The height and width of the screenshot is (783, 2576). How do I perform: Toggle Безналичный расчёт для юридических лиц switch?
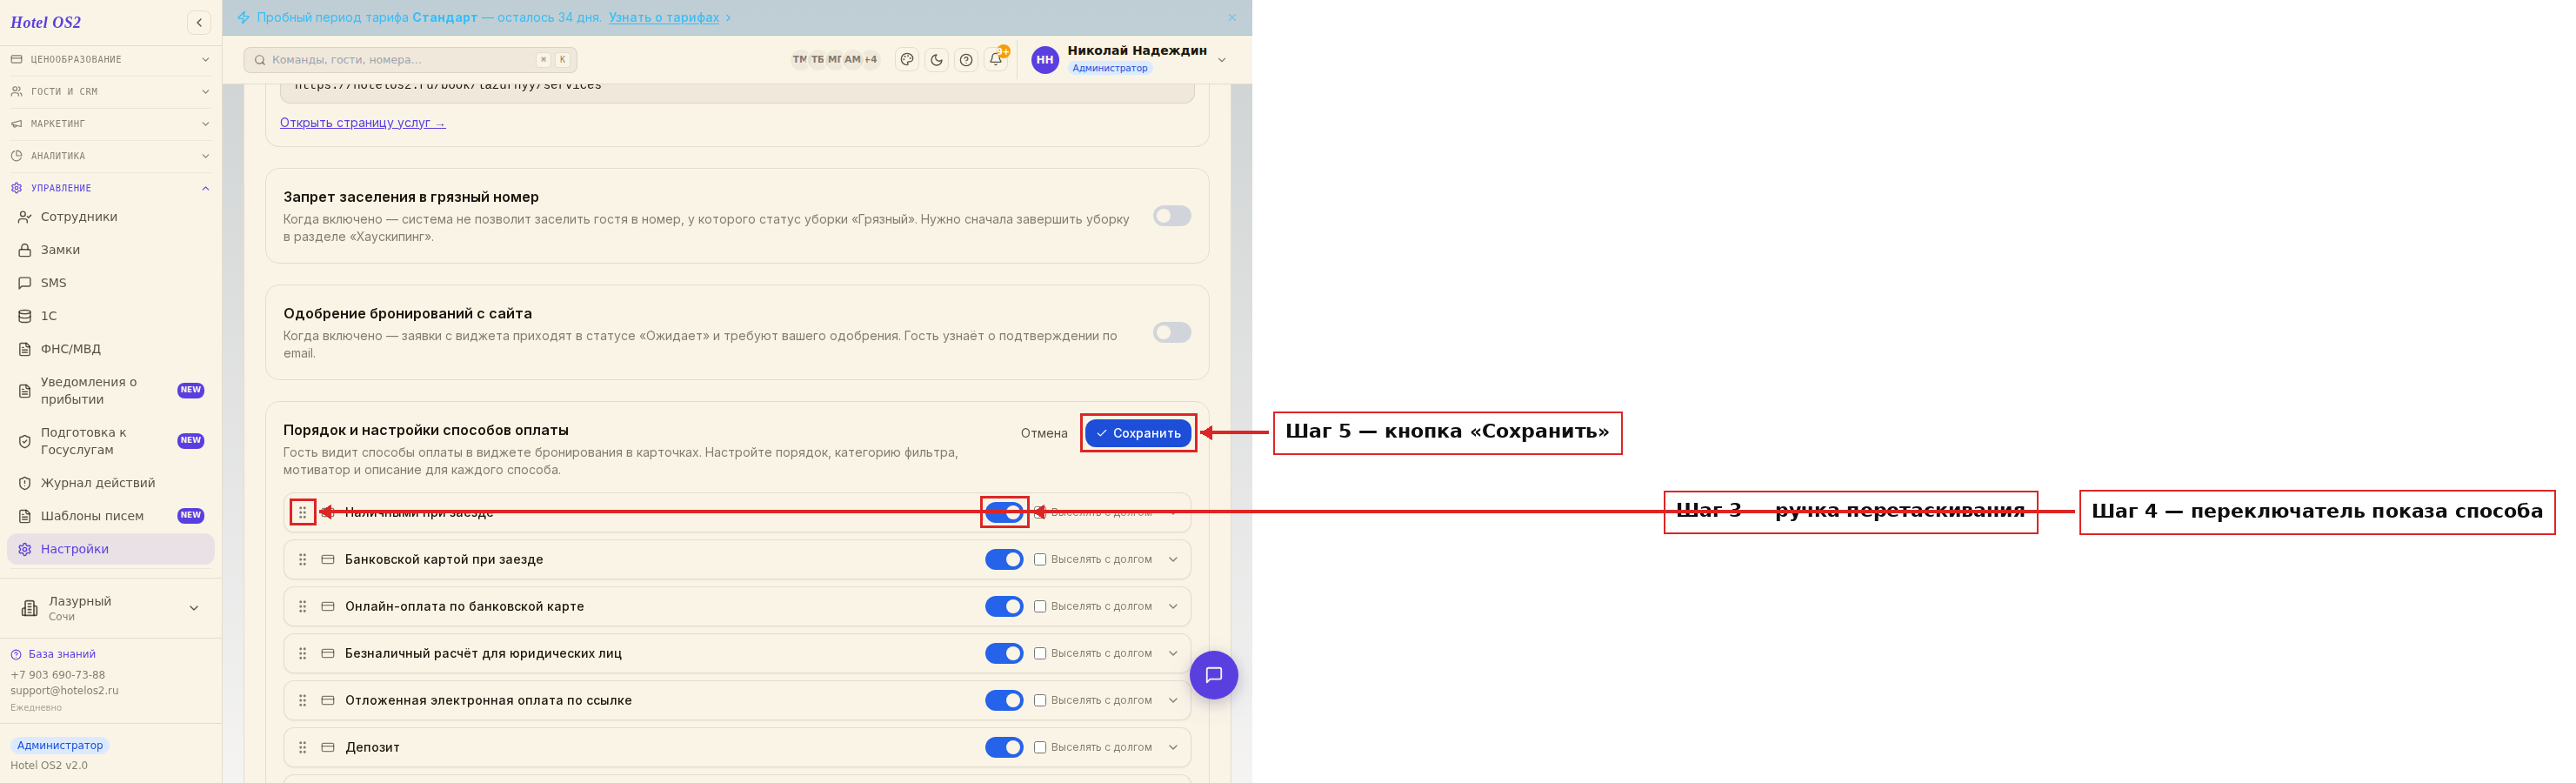coord(1003,654)
